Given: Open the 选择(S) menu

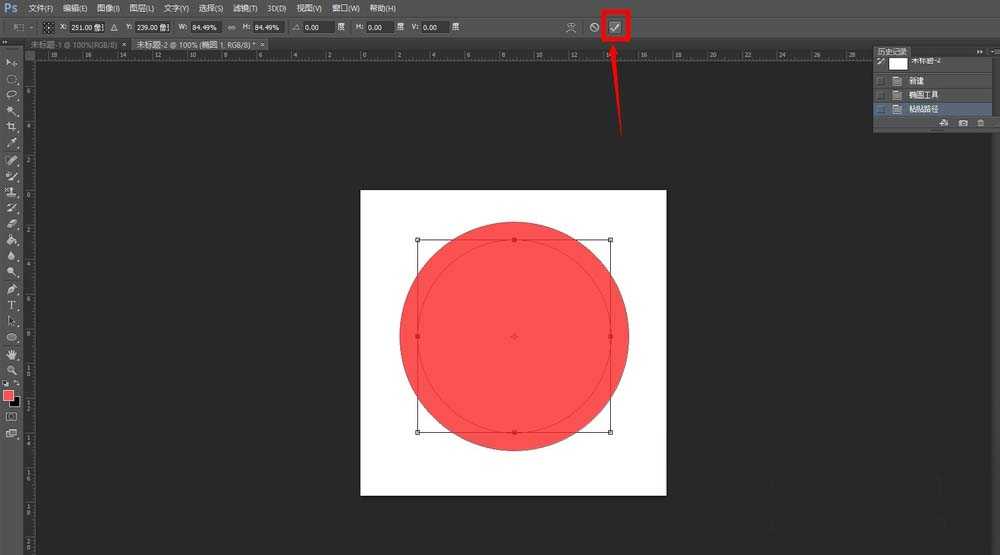Looking at the screenshot, I should 210,8.
